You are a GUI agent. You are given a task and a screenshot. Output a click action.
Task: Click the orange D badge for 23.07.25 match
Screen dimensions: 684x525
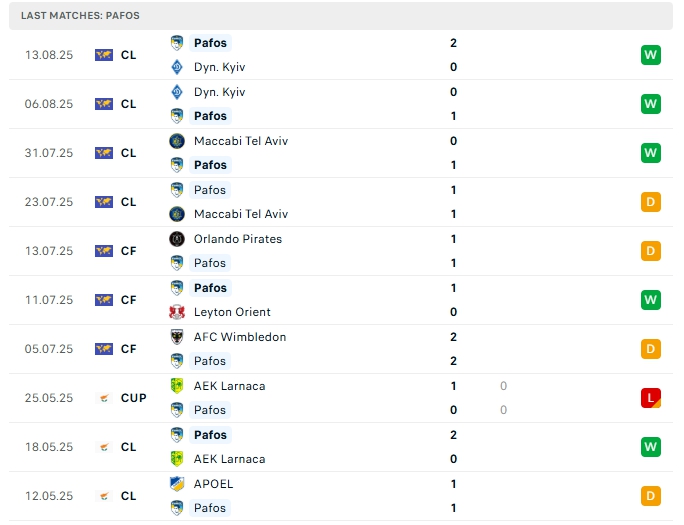pyautogui.click(x=651, y=202)
